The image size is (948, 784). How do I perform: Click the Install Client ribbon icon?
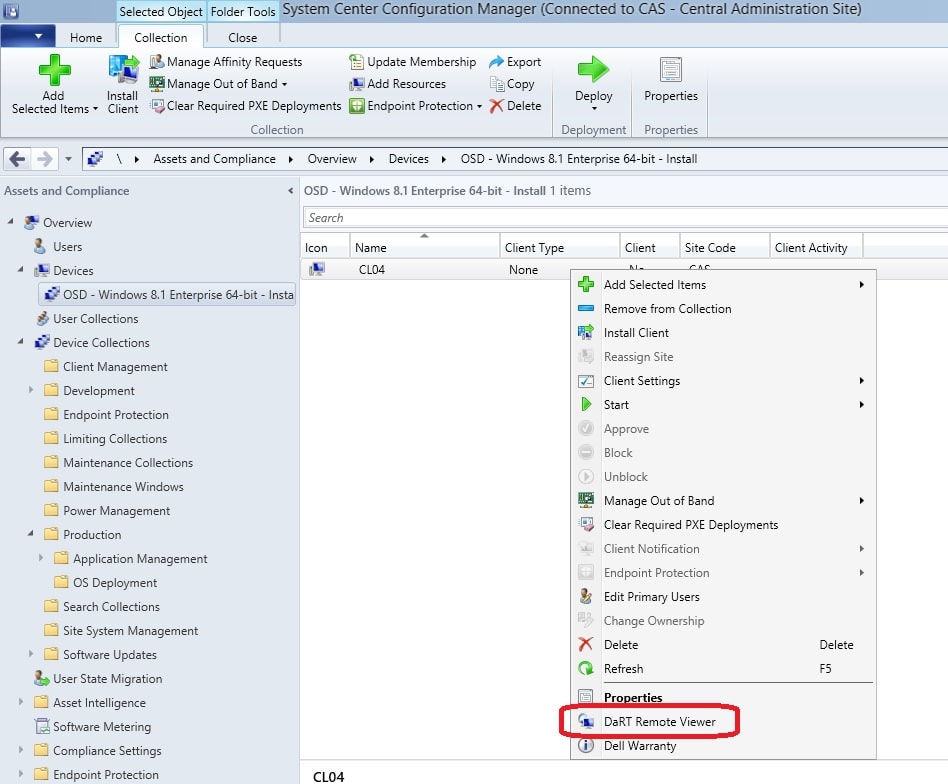click(x=123, y=70)
